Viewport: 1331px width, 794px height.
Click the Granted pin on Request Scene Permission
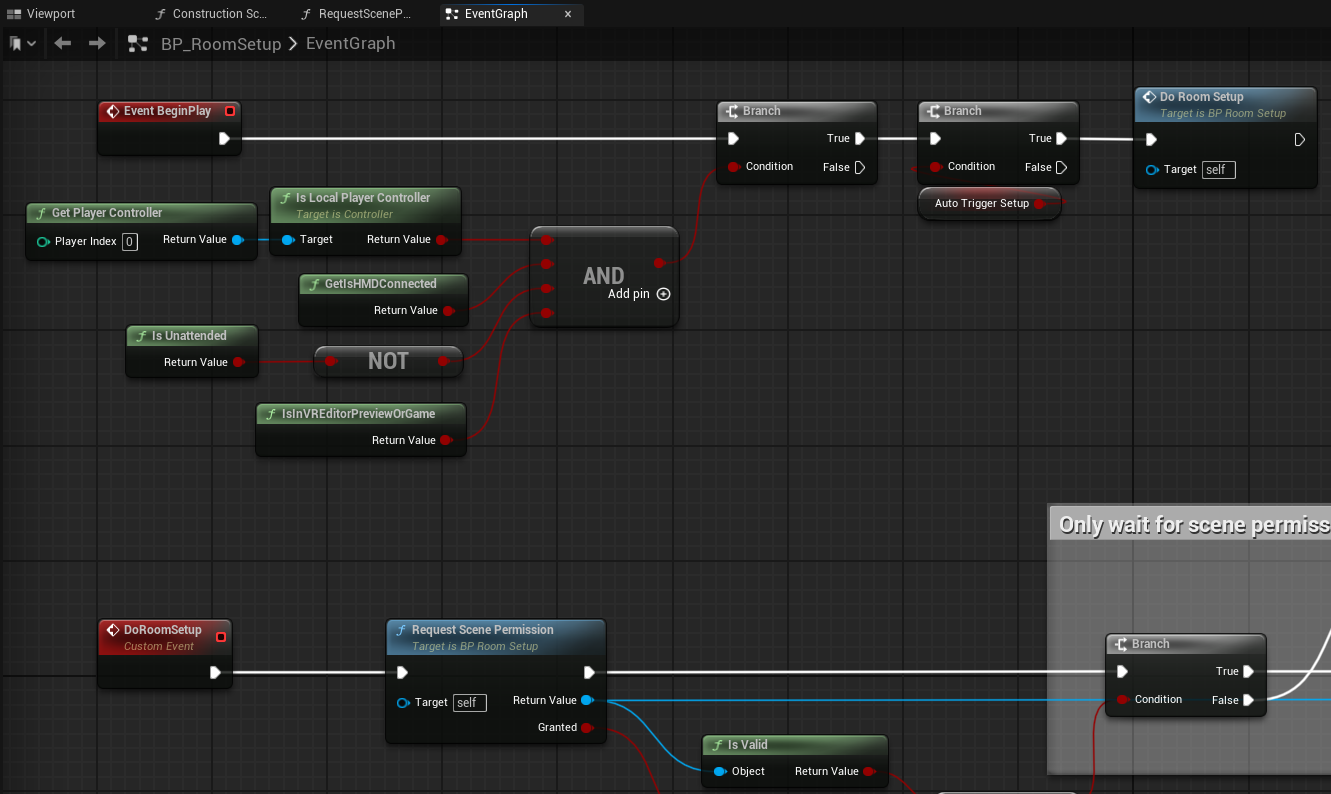pos(590,727)
